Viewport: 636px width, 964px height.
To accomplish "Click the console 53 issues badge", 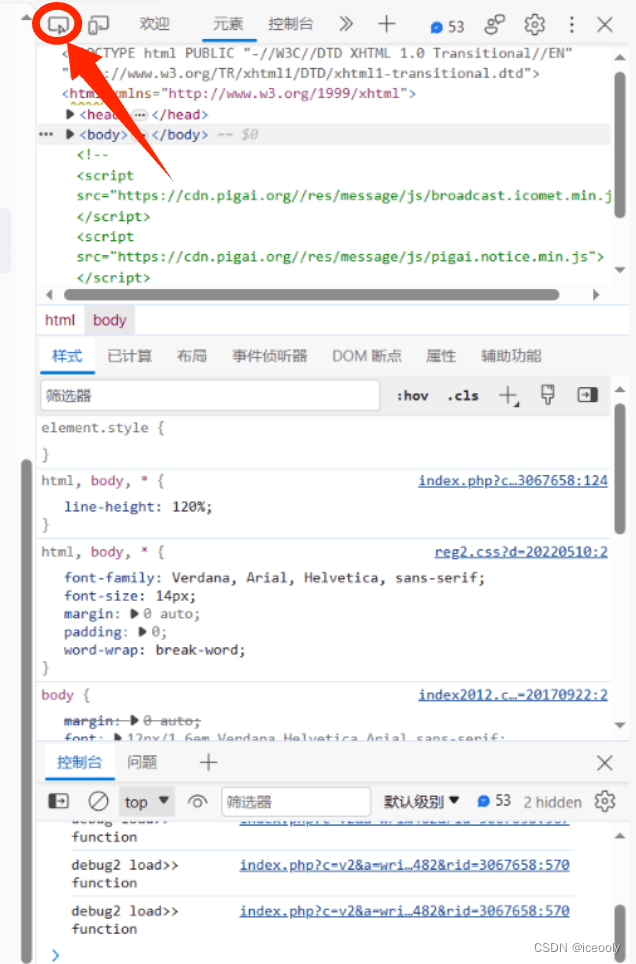I will tap(494, 801).
